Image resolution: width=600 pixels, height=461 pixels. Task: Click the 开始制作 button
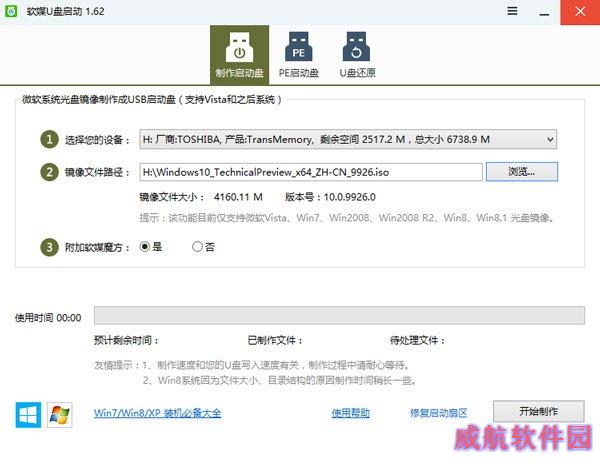coord(538,412)
